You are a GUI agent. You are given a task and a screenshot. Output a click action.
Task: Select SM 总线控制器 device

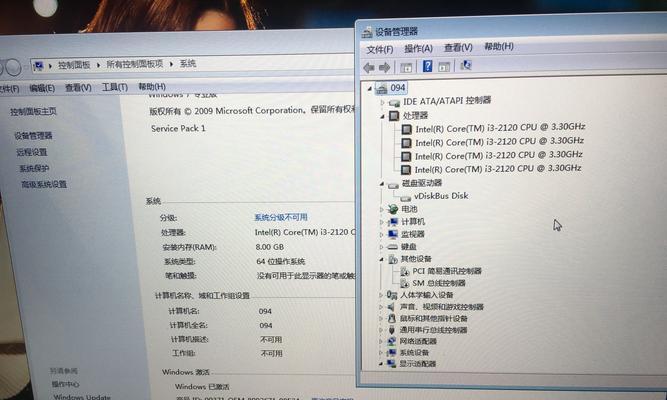pos(438,283)
